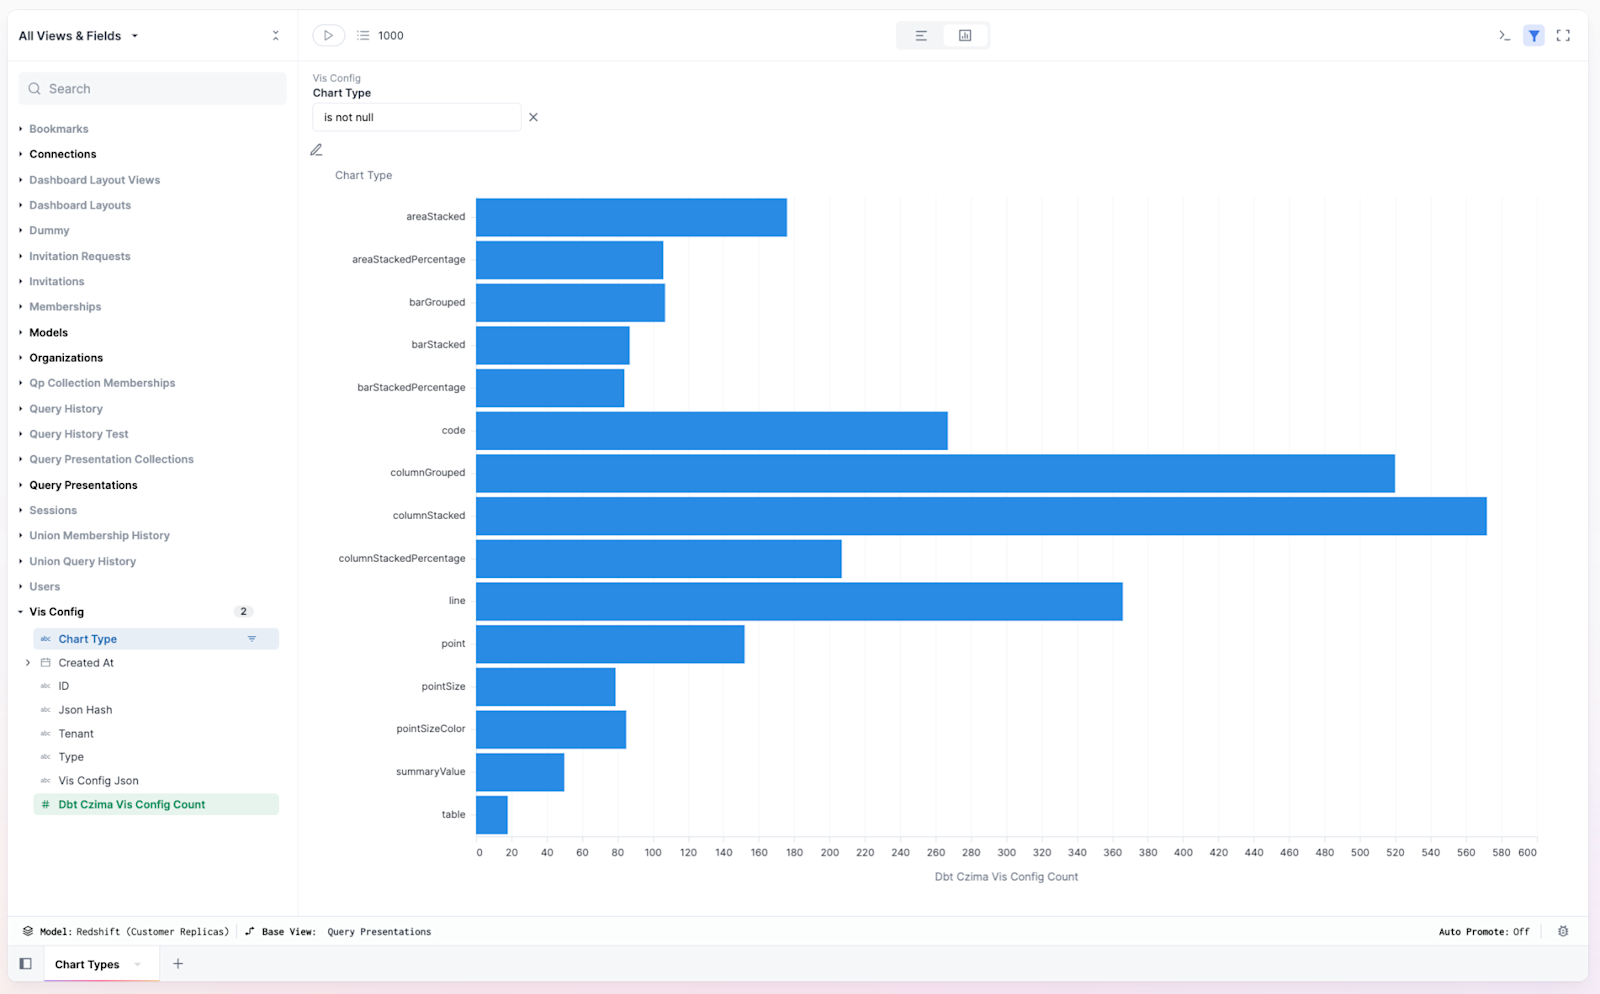Click the edit pencil icon below the filter
1600x994 pixels.
pyautogui.click(x=316, y=149)
